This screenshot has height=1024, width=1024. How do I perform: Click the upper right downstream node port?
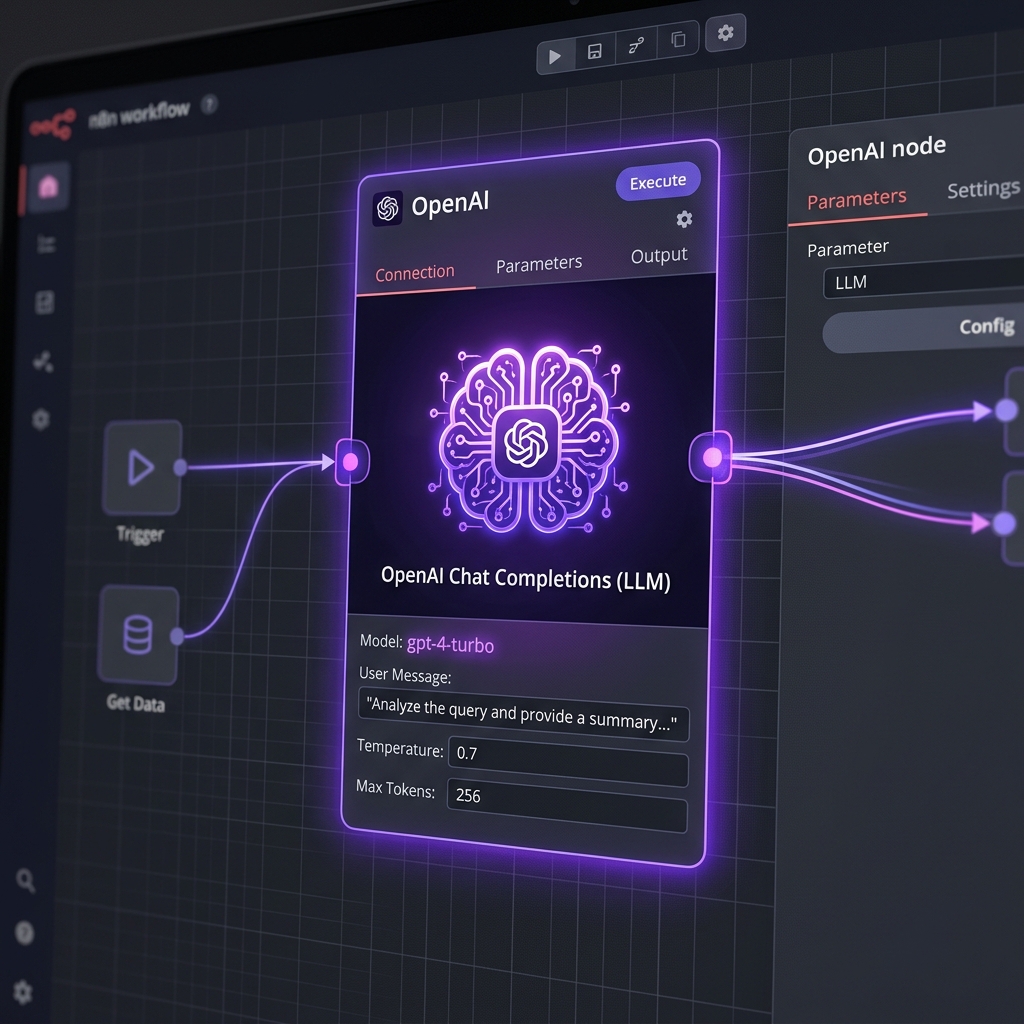click(x=1006, y=410)
